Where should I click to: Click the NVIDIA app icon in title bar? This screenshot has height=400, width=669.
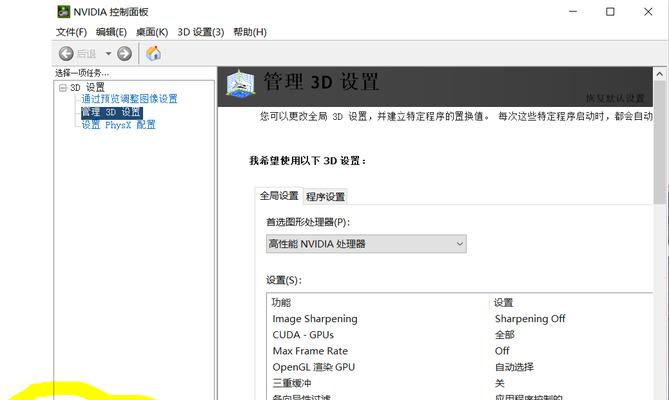click(63, 12)
